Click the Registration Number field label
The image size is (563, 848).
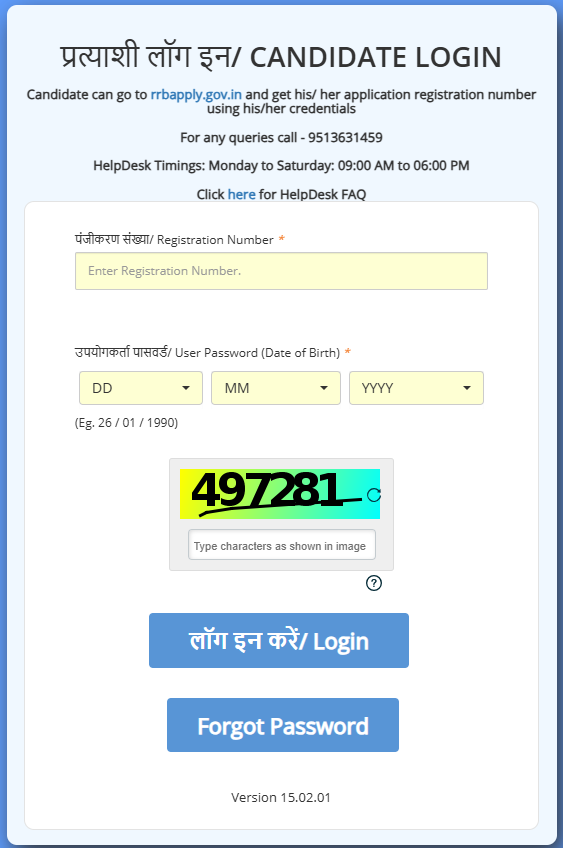pos(174,240)
